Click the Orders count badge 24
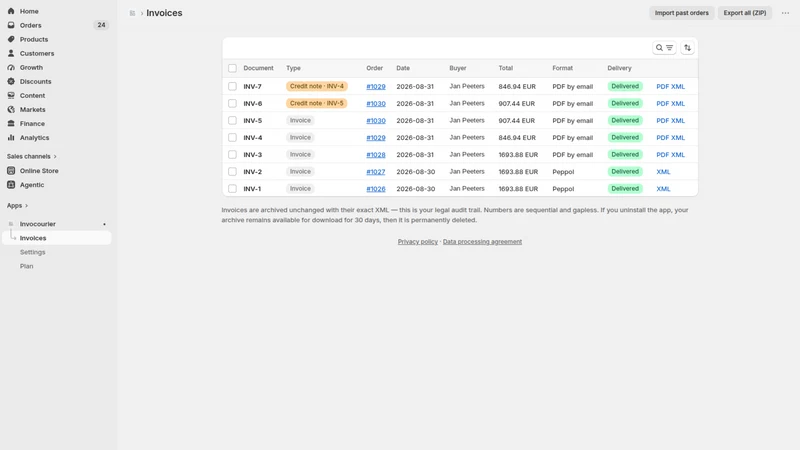 (101, 25)
